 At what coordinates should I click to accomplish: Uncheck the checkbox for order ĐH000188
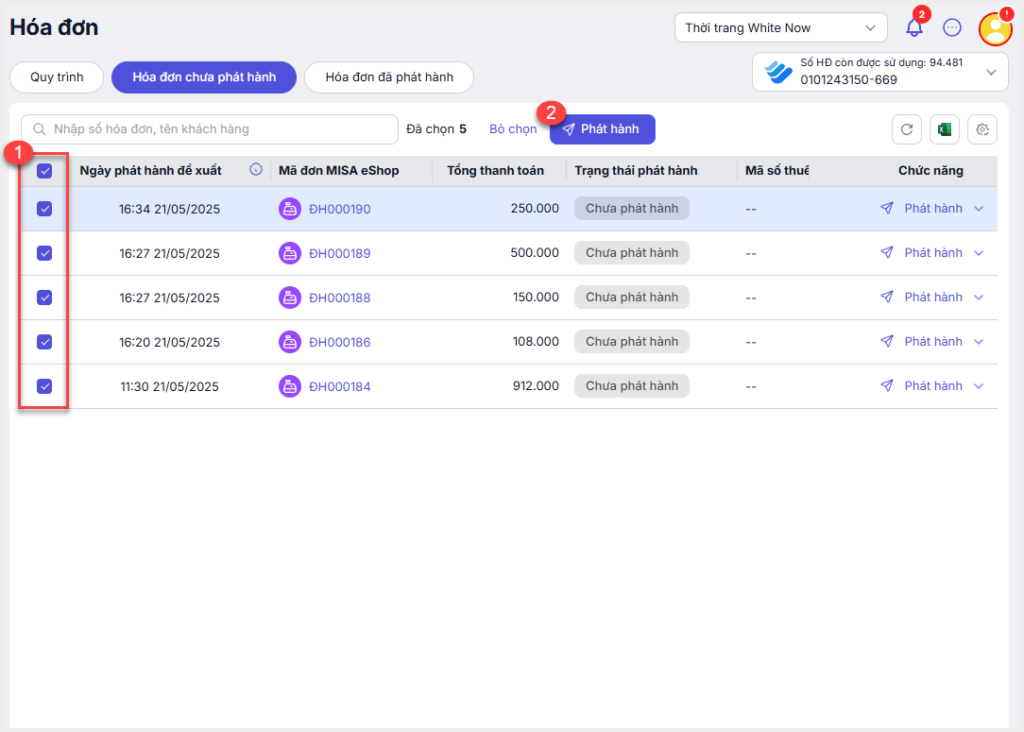[x=44, y=297]
